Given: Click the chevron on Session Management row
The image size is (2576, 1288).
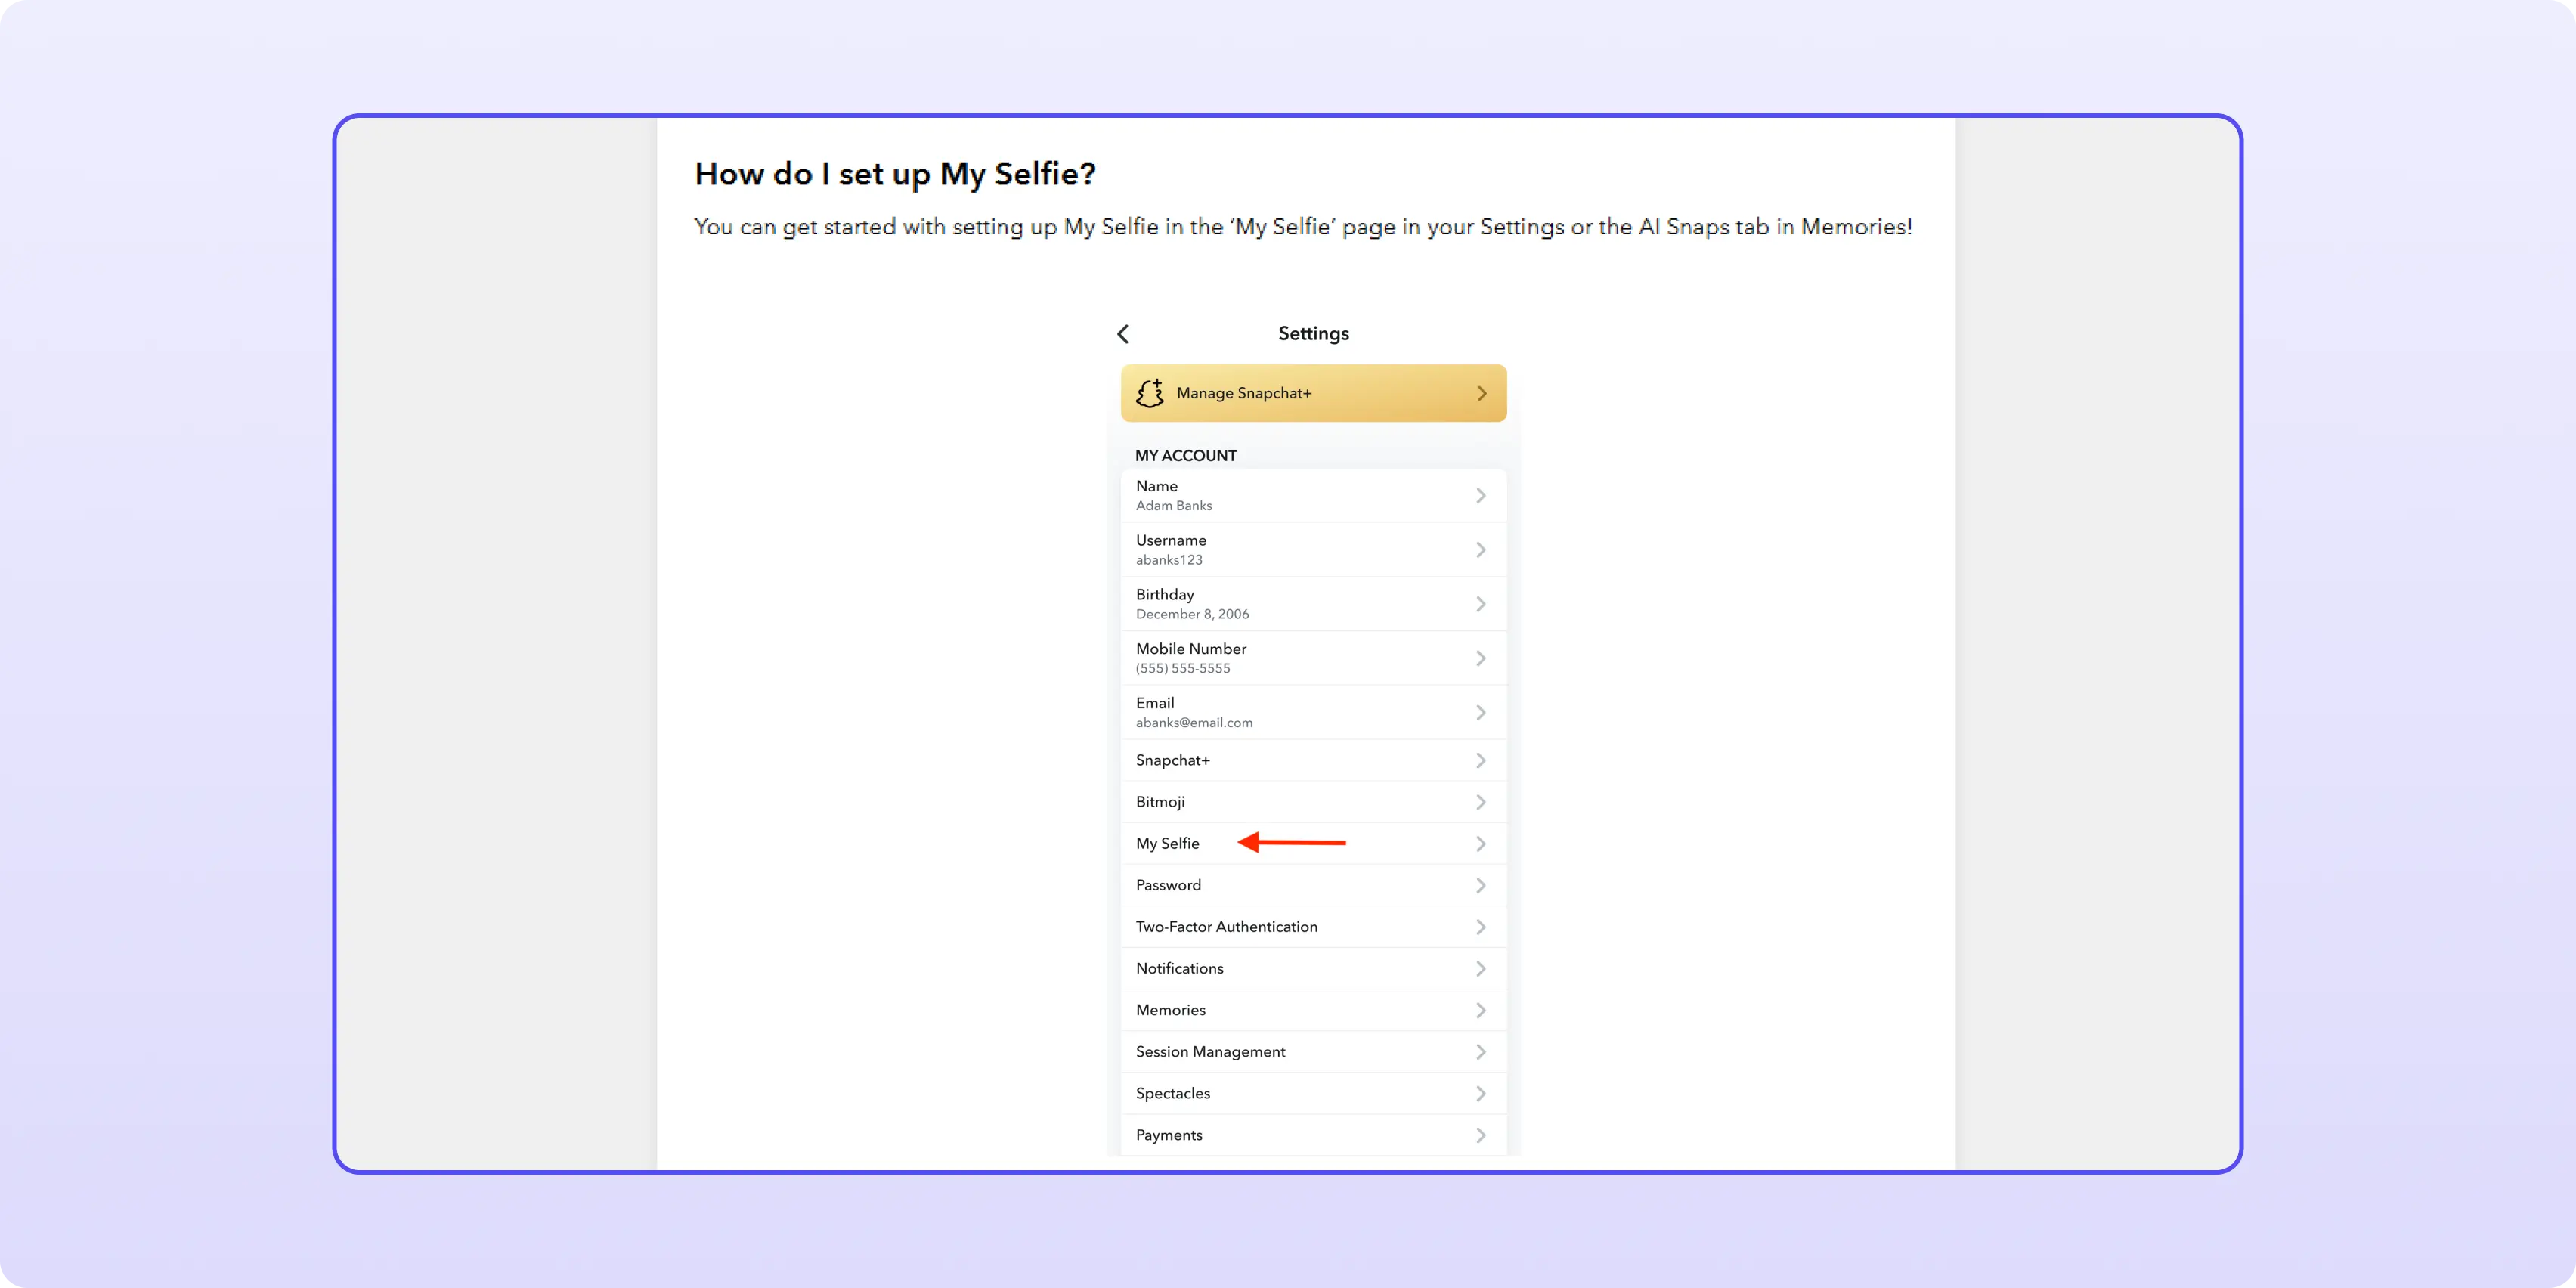Looking at the screenshot, I should [1480, 1053].
